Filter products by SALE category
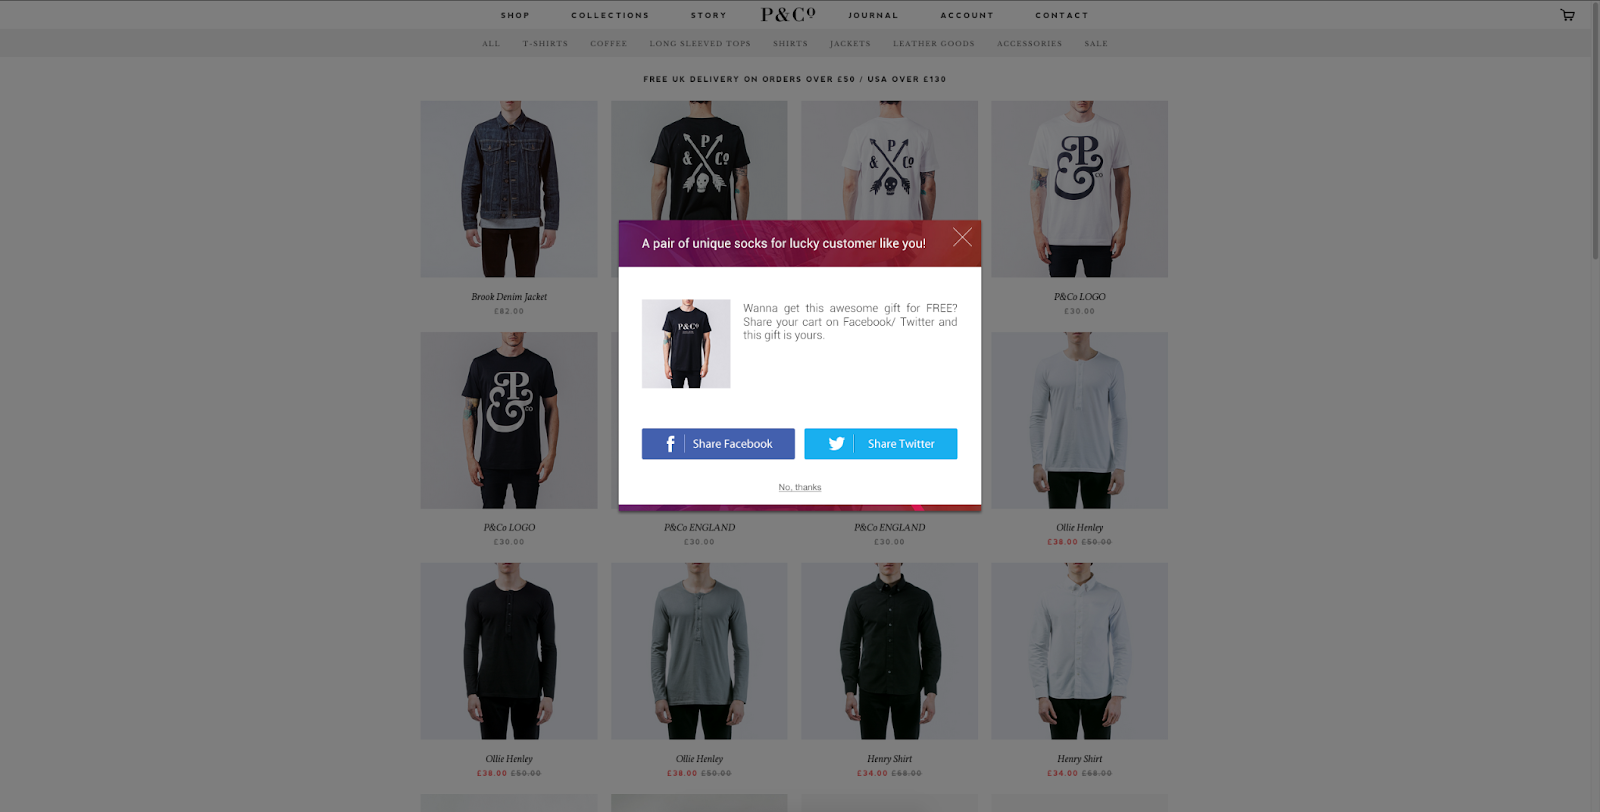This screenshot has width=1600, height=812. click(x=1096, y=44)
